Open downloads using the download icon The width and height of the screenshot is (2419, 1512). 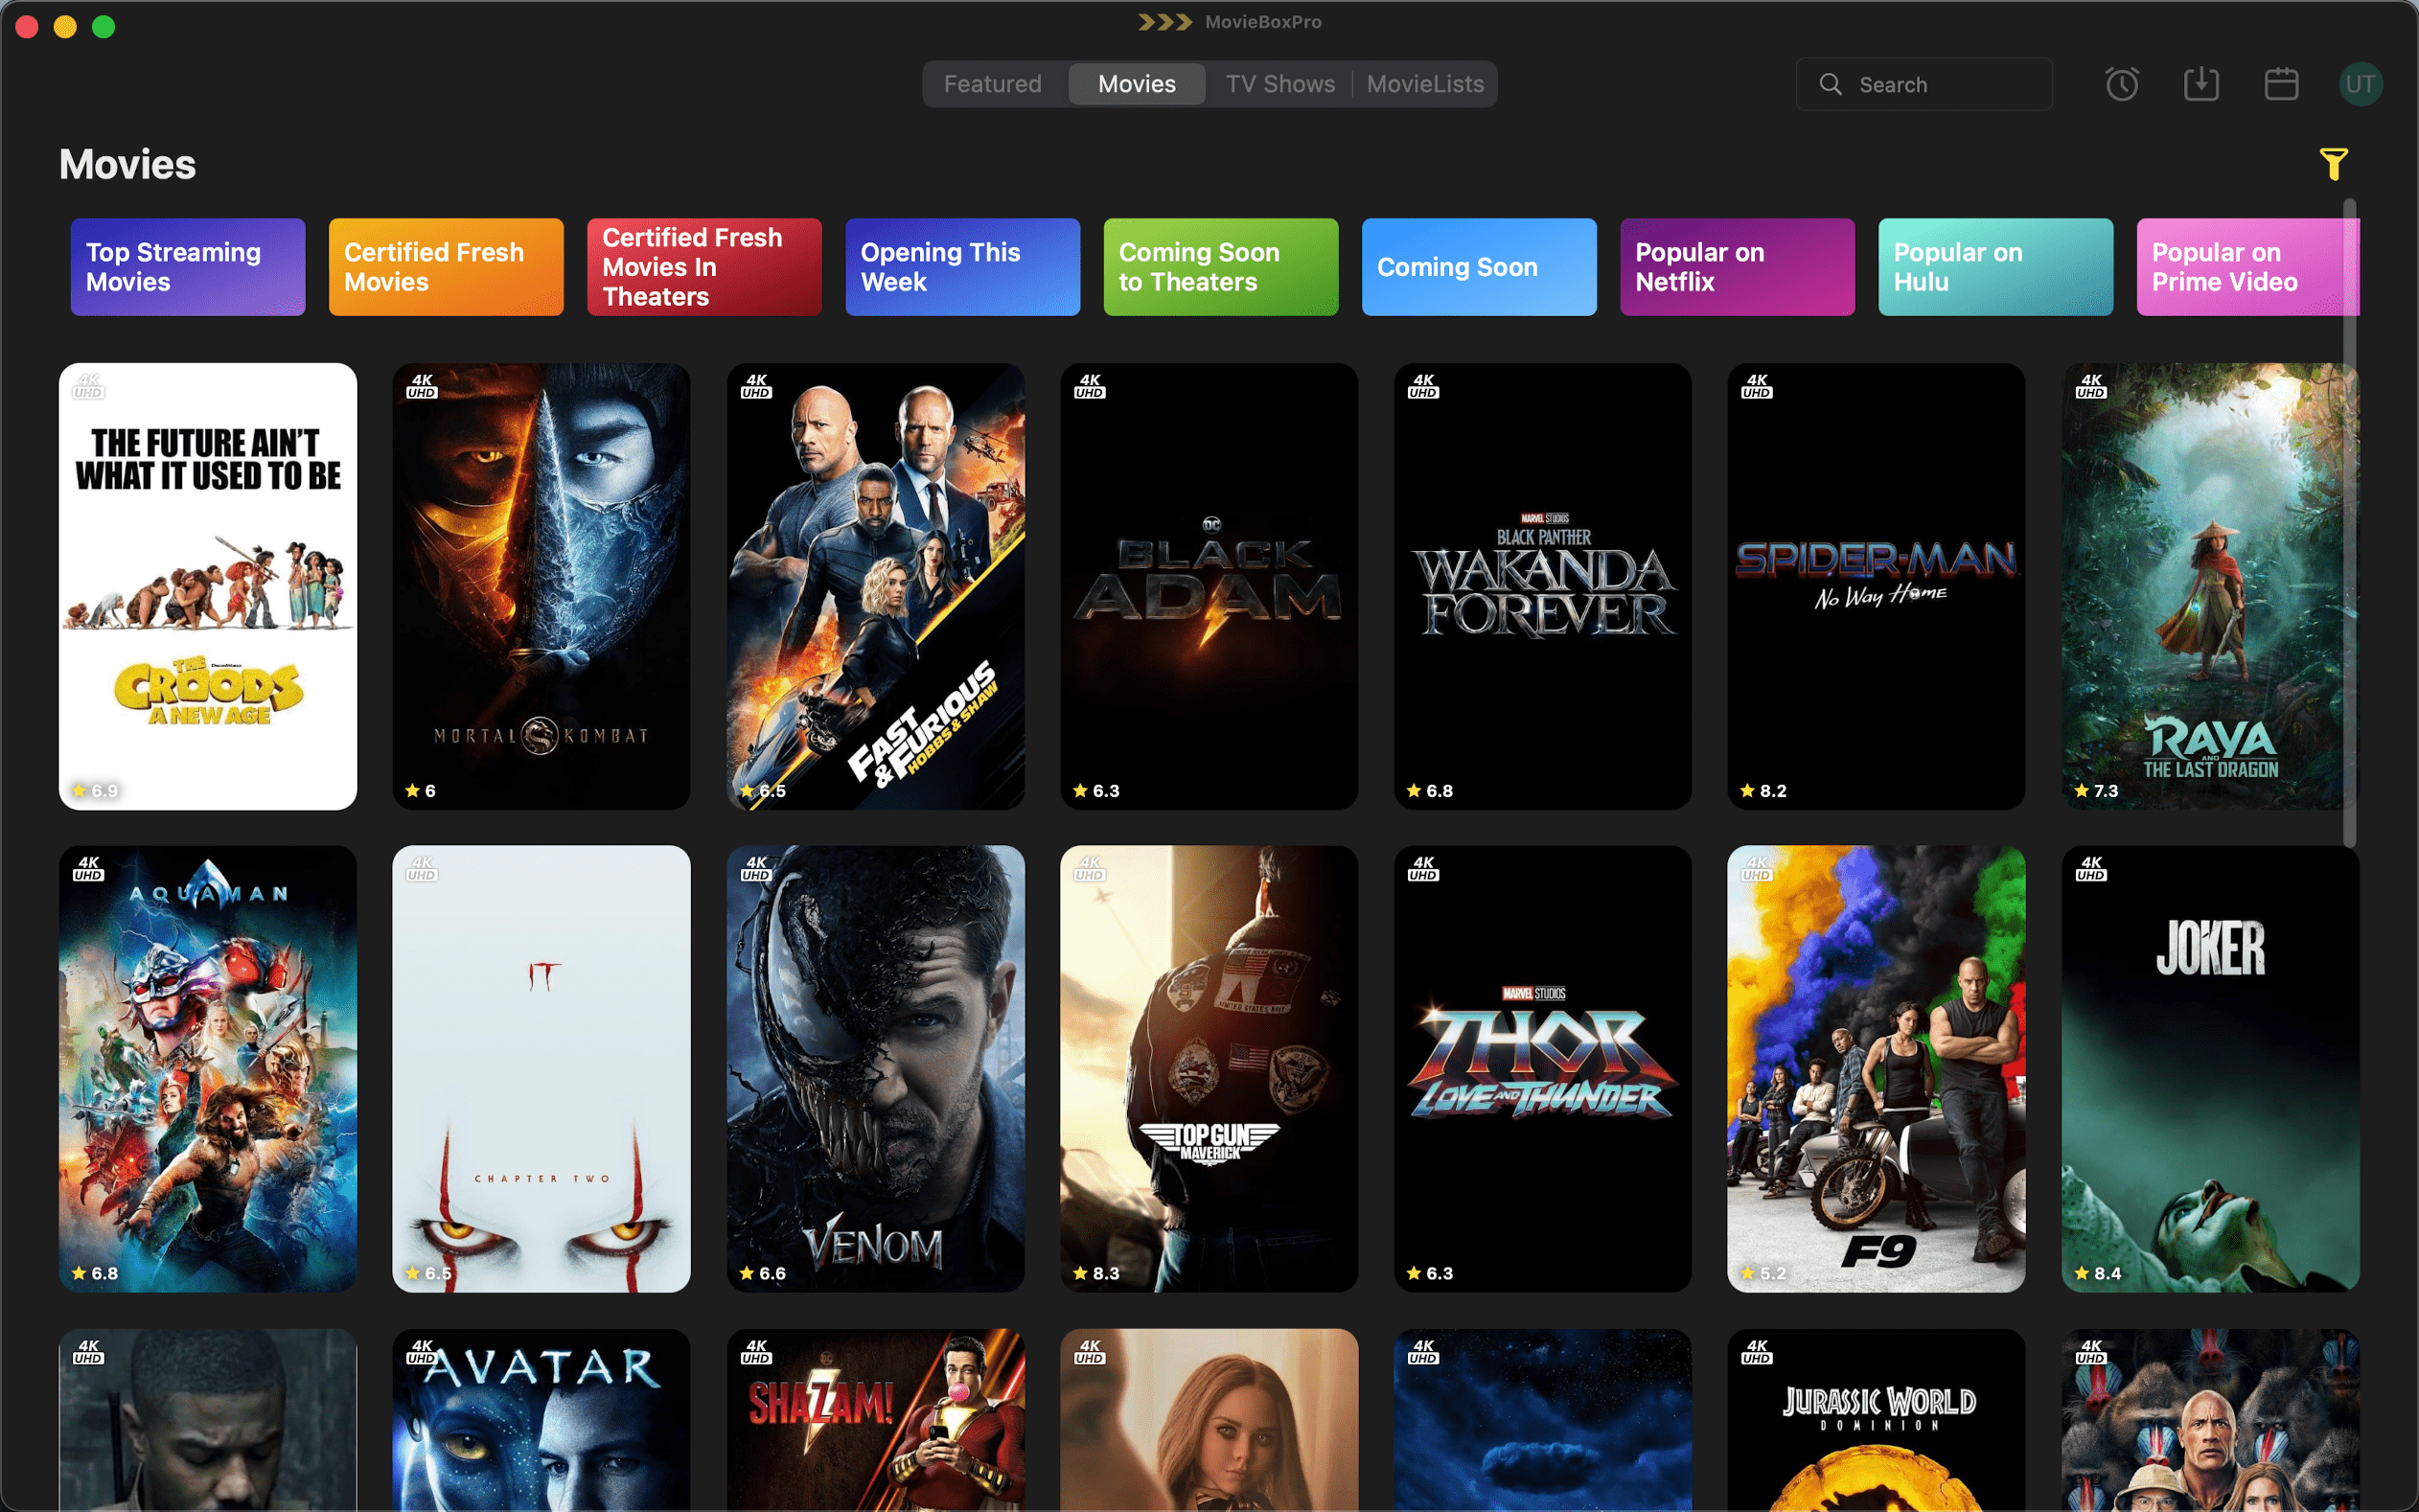pos(2201,84)
